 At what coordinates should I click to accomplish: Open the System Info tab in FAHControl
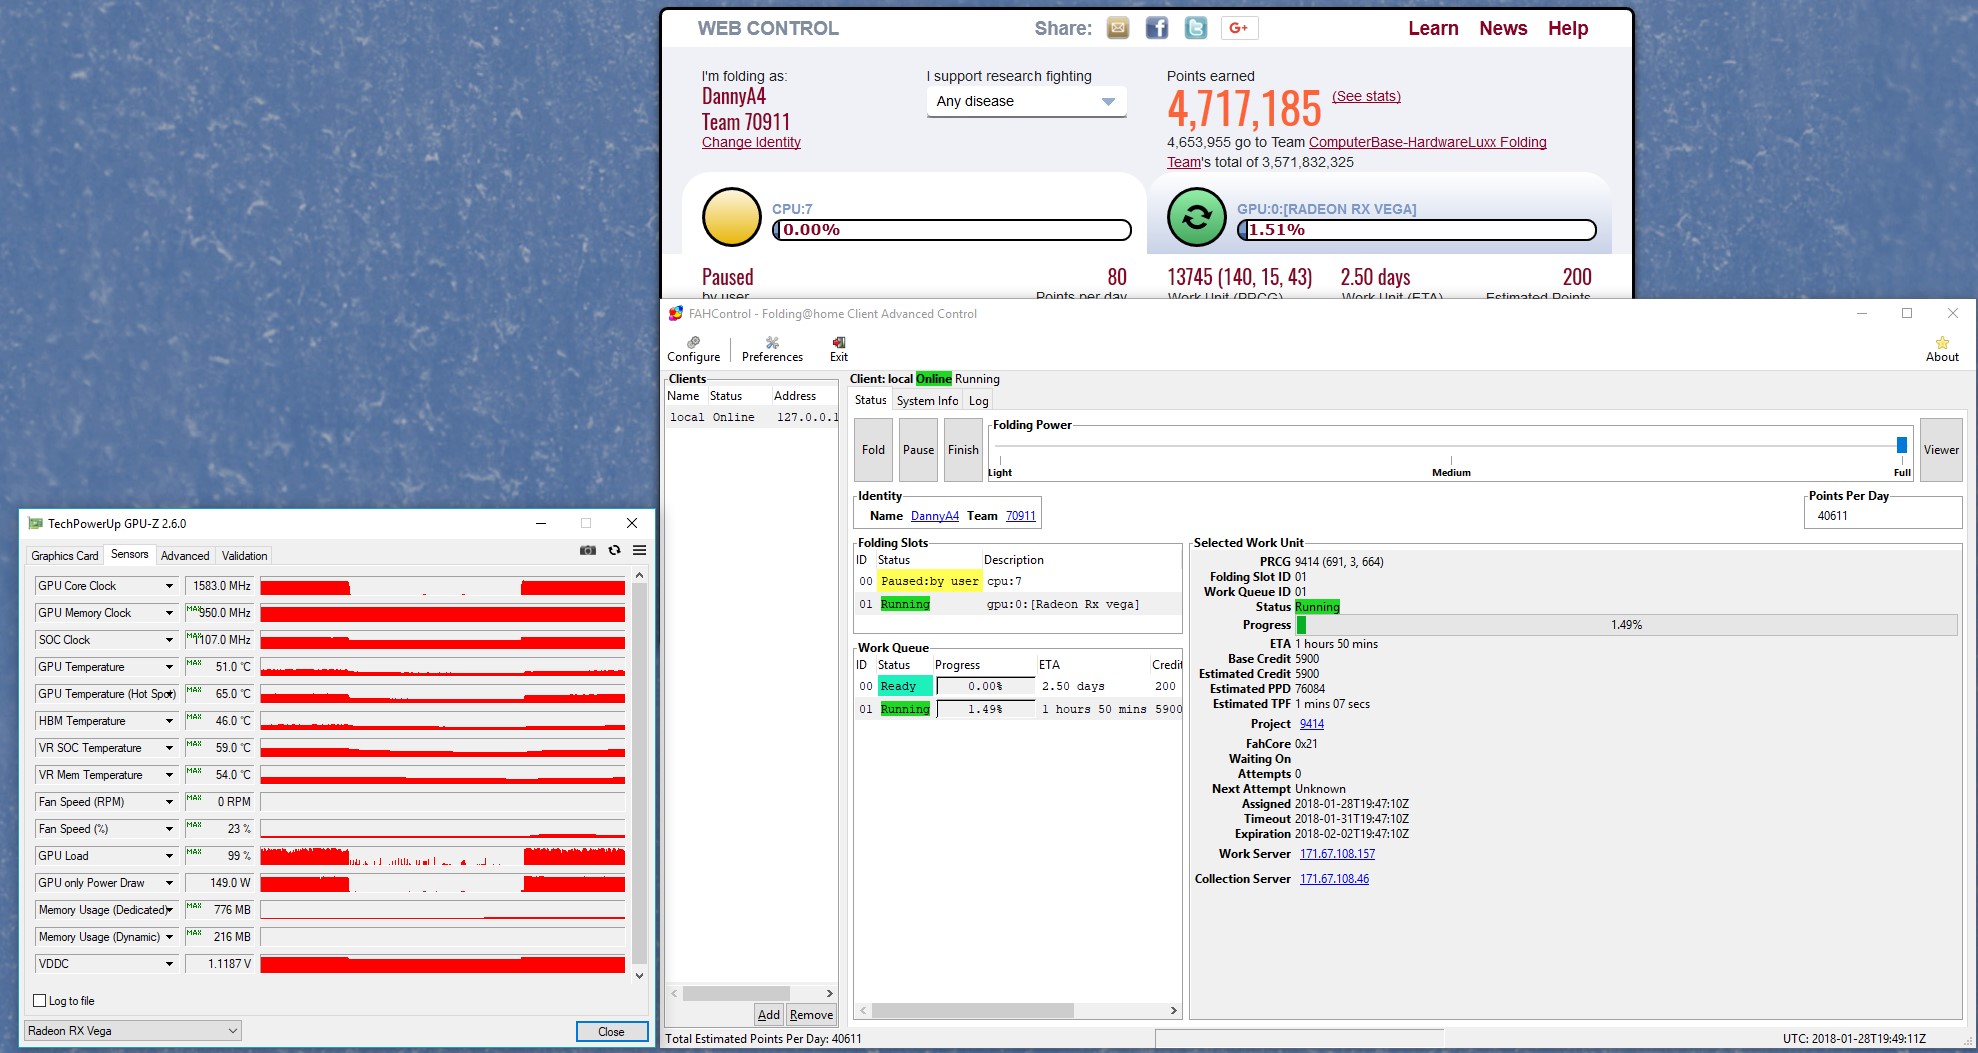pos(927,401)
